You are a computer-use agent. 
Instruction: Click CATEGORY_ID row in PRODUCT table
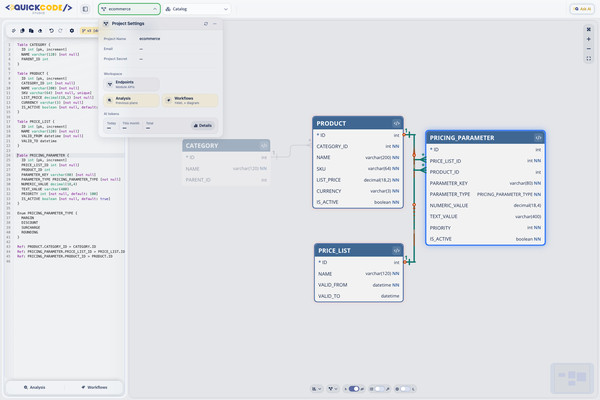[358, 146]
